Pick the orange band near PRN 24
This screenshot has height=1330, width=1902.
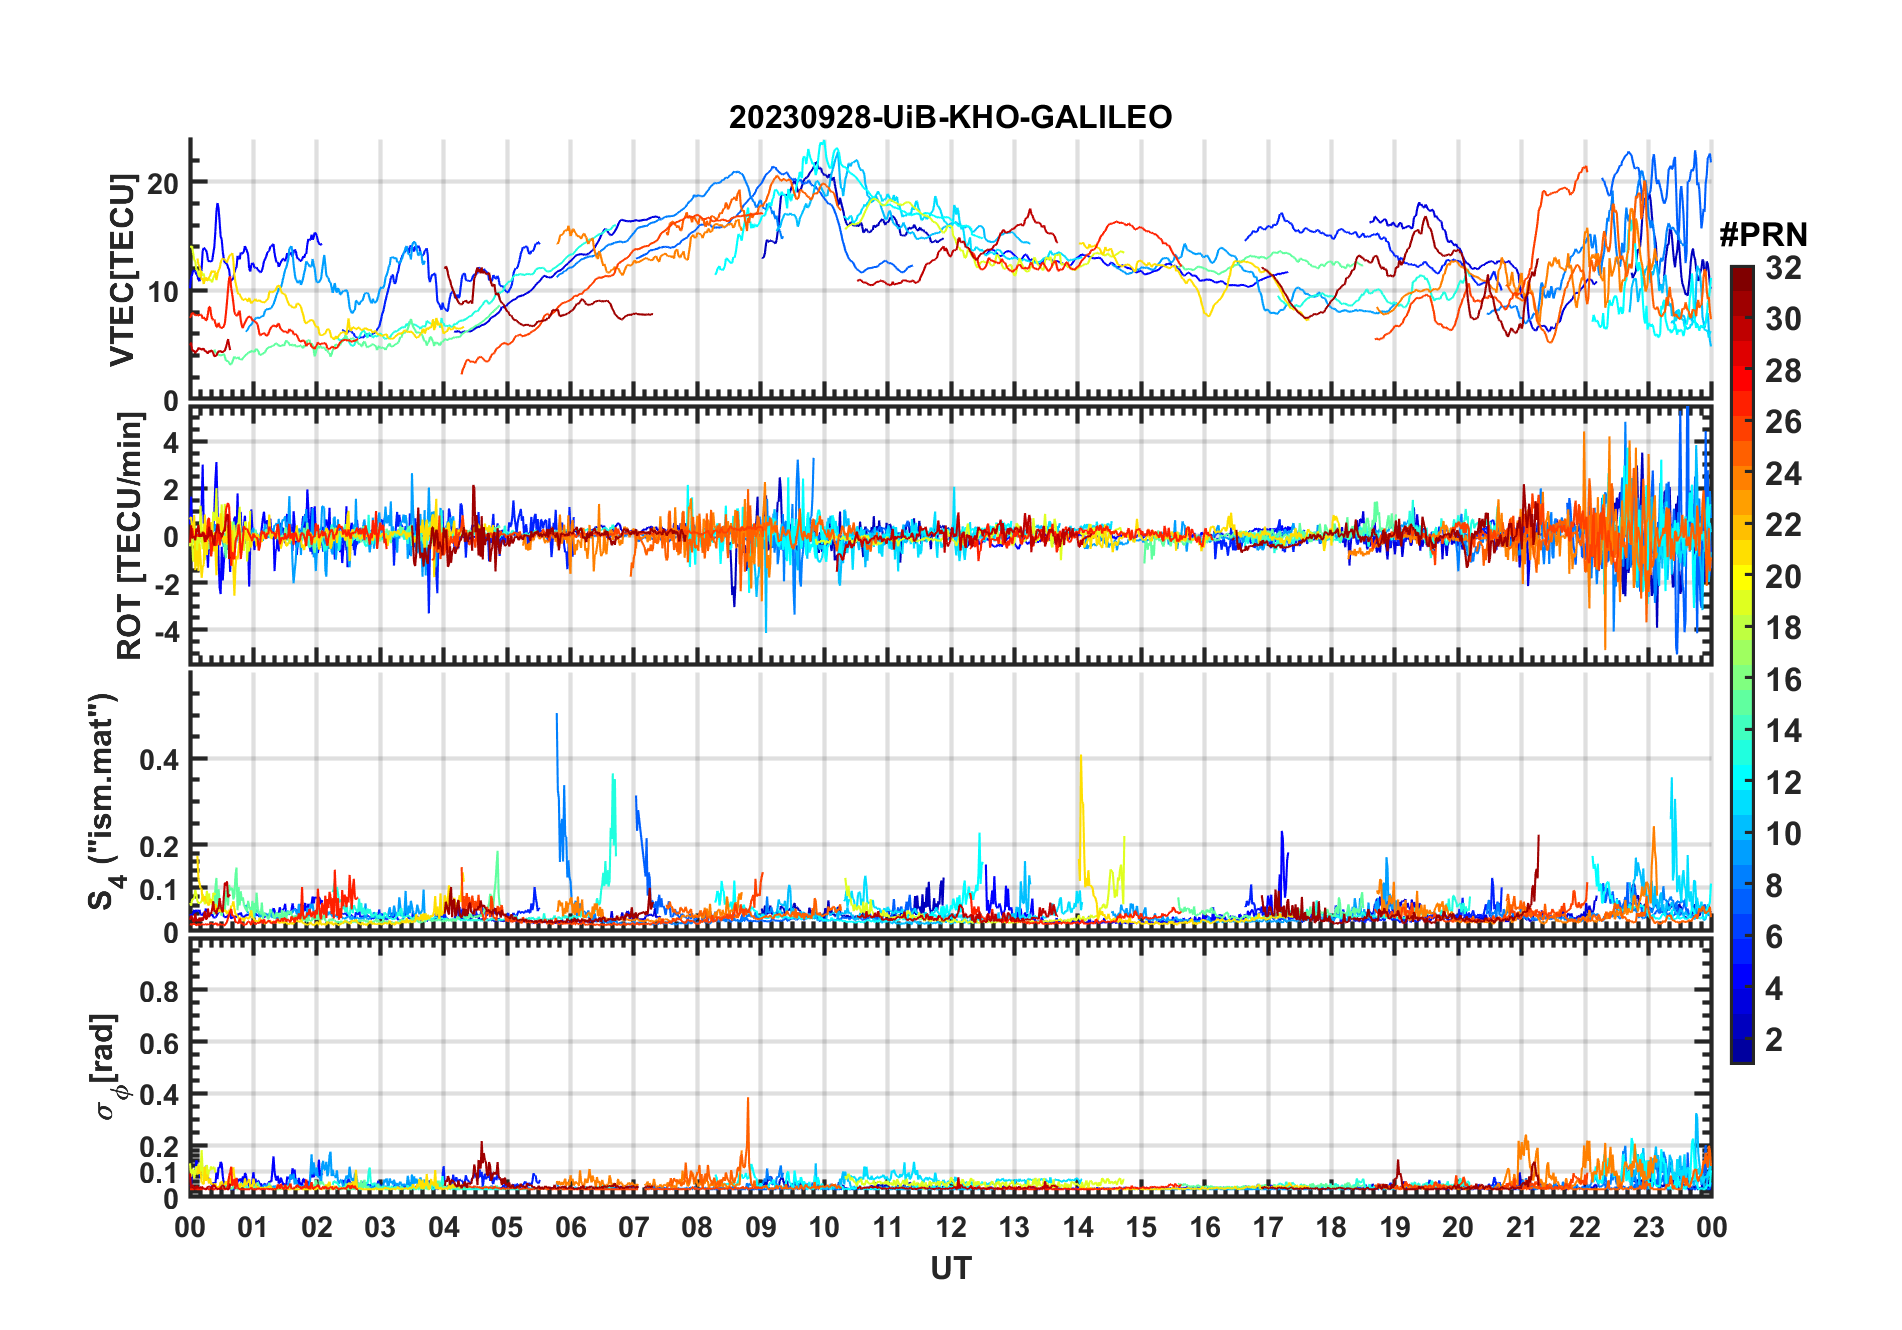tap(1742, 474)
